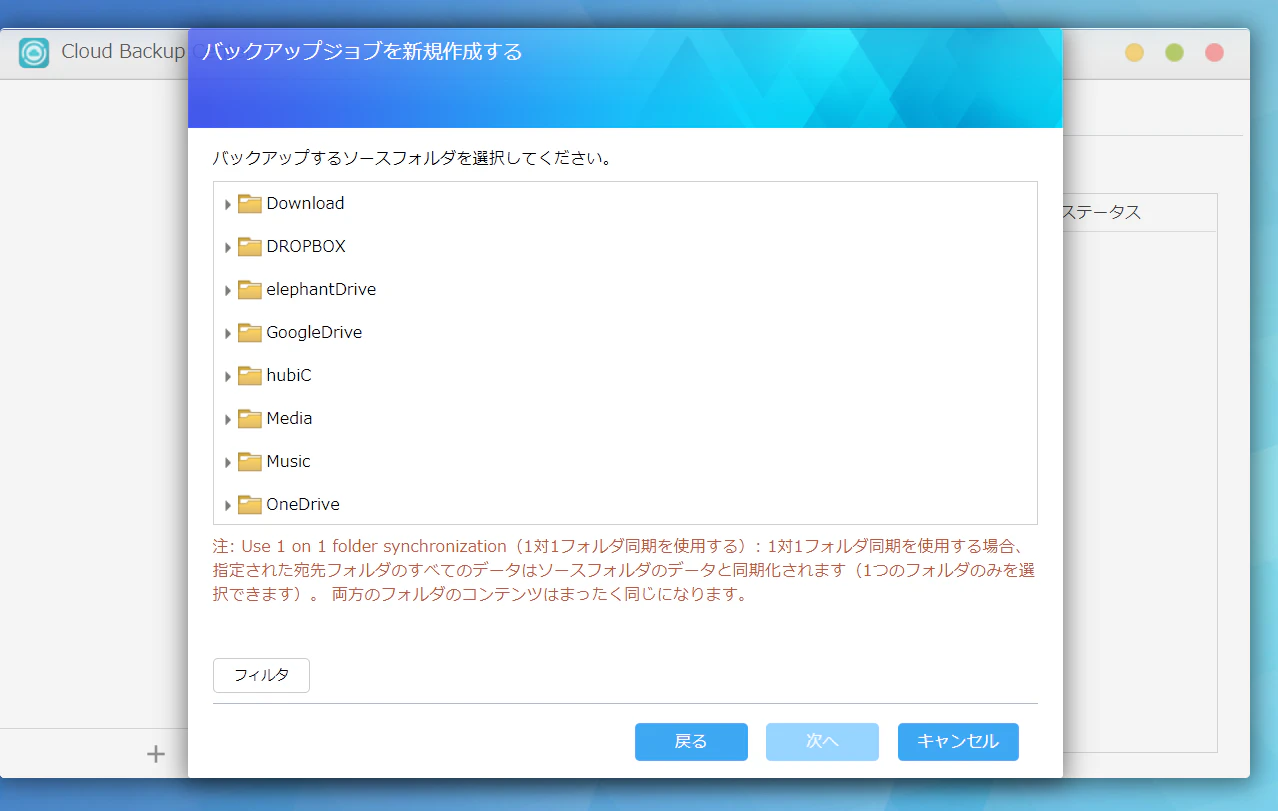This screenshot has height=811, width=1278.
Task: Click the red 1 on 1 synchronization note
Action: pos(623,570)
